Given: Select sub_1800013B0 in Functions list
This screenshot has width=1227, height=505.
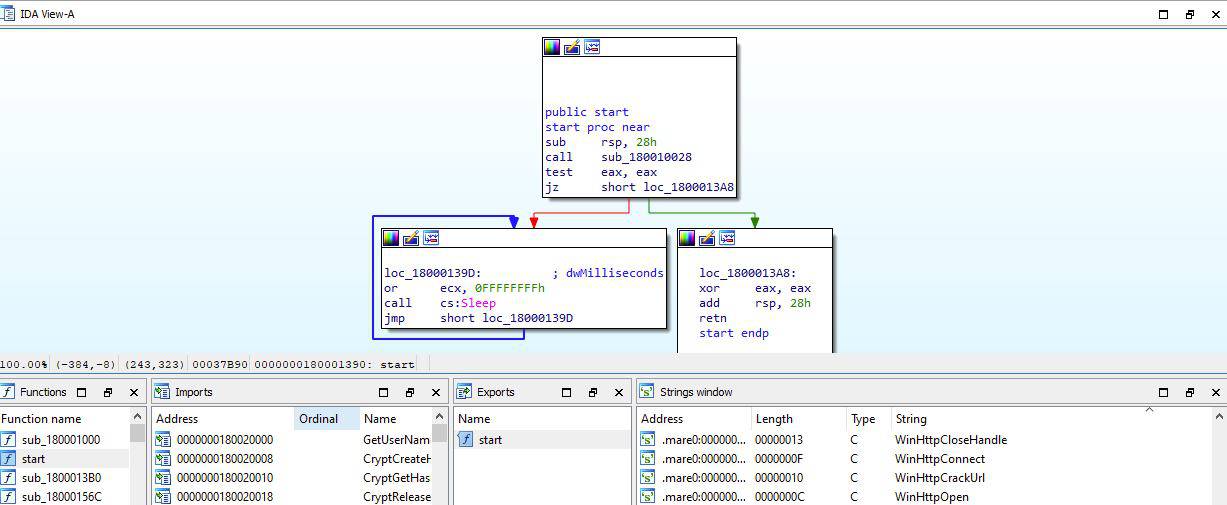Looking at the screenshot, I should click(x=60, y=478).
